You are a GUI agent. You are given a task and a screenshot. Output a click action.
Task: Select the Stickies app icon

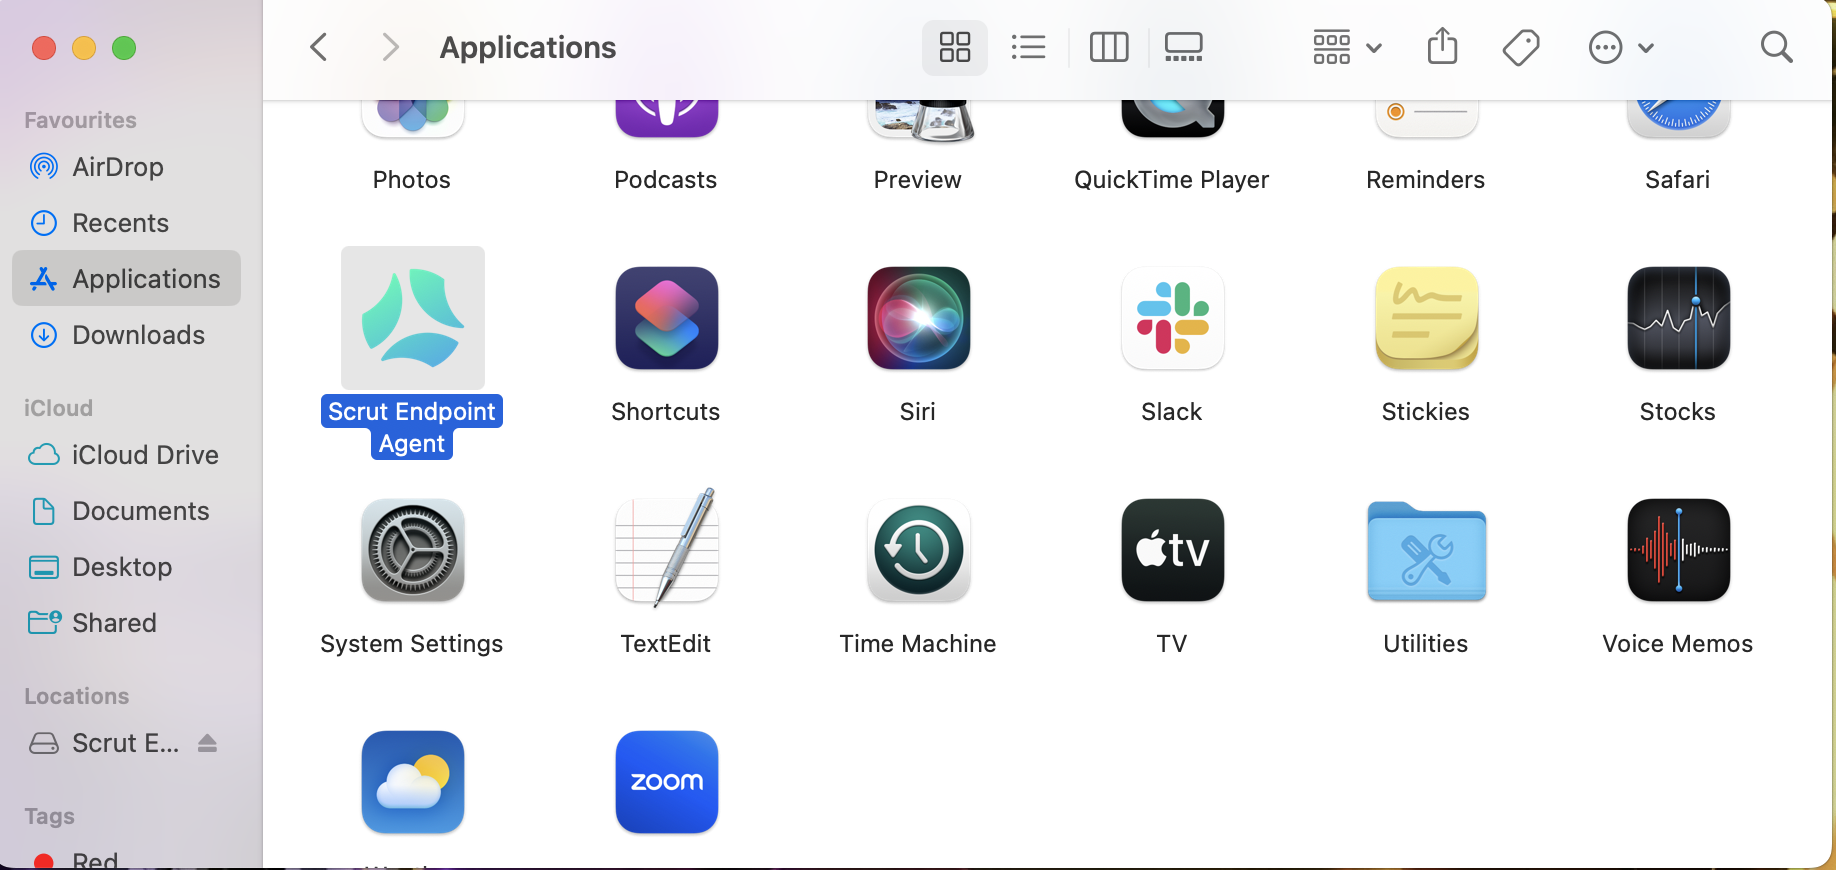coord(1426,318)
